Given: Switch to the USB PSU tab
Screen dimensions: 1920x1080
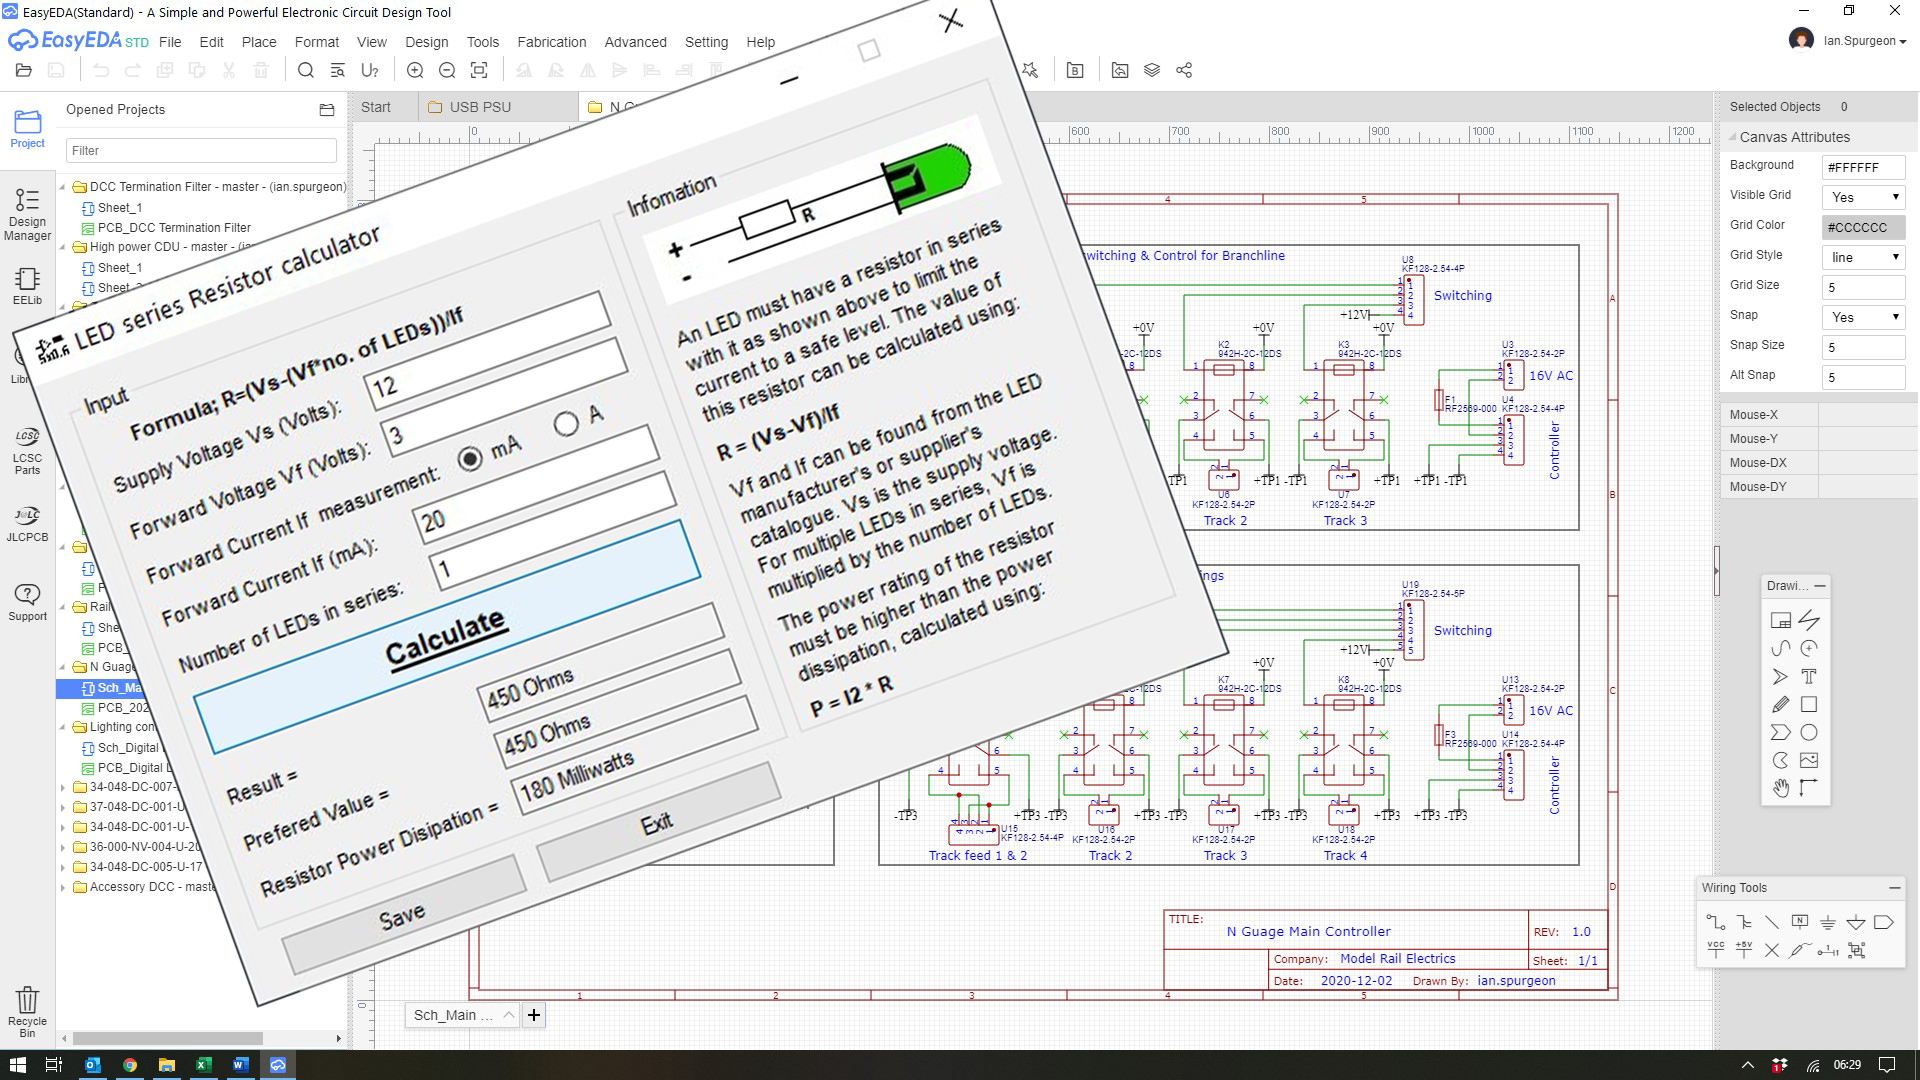Looking at the screenshot, I should point(480,107).
